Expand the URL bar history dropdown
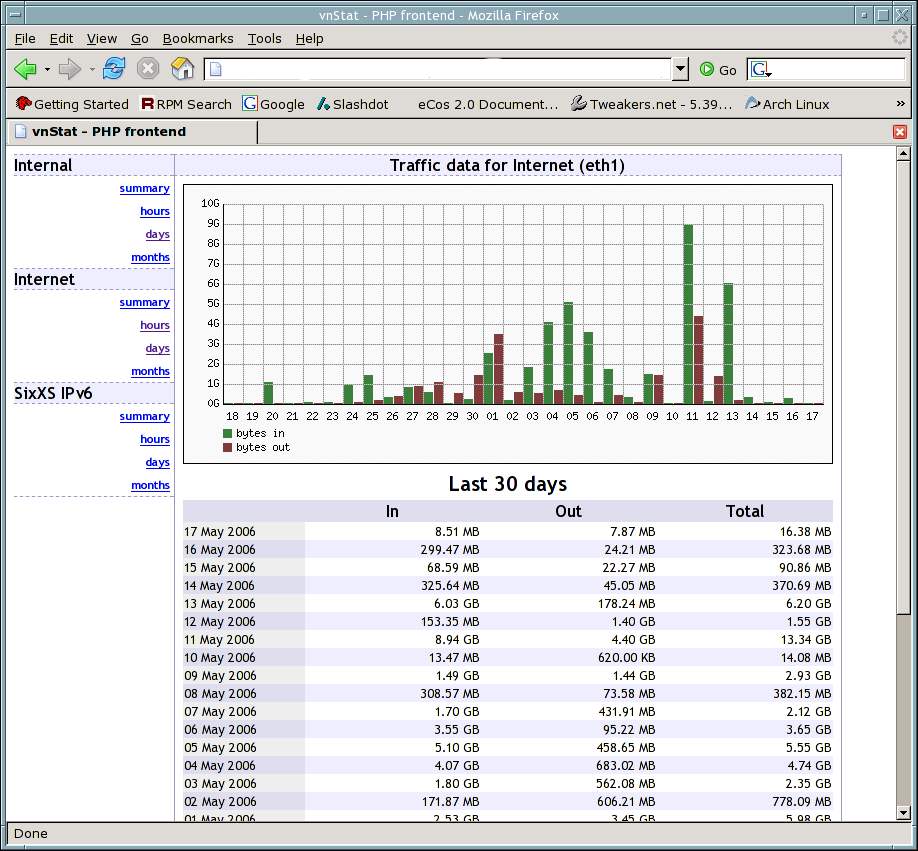The height and width of the screenshot is (851, 918). pos(680,69)
